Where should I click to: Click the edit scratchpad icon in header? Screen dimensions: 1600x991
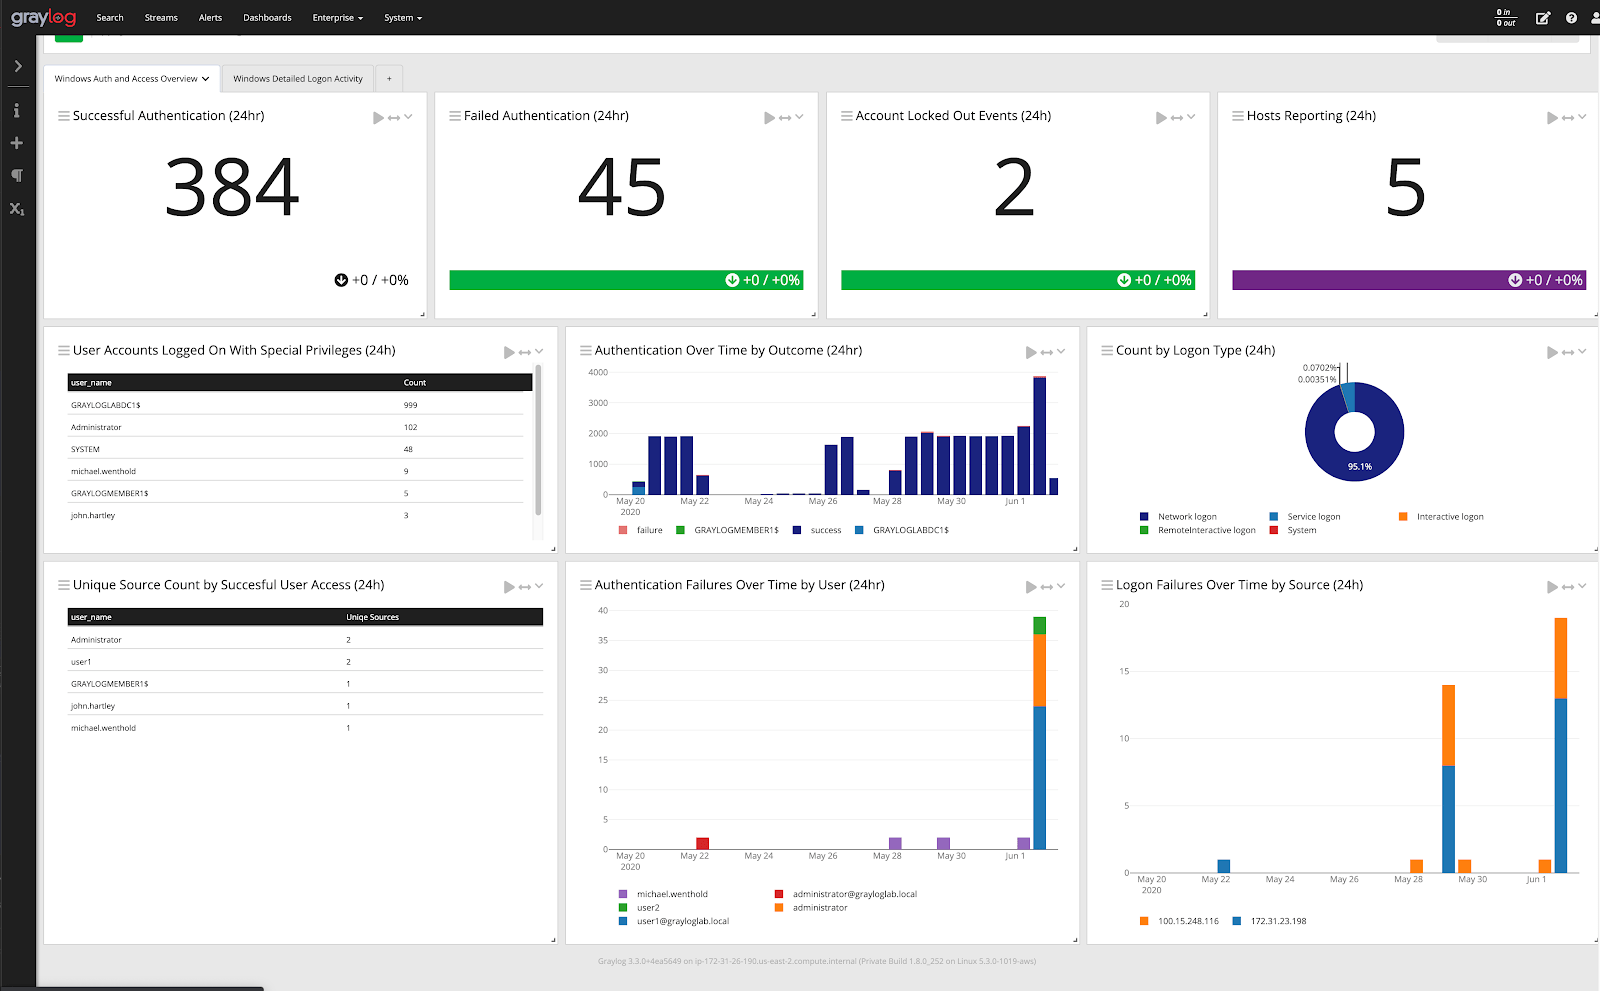tap(1543, 18)
